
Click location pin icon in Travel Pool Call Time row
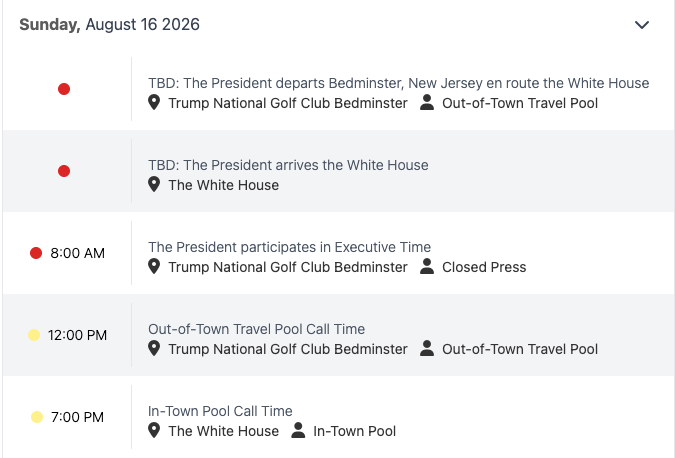[x=154, y=349]
